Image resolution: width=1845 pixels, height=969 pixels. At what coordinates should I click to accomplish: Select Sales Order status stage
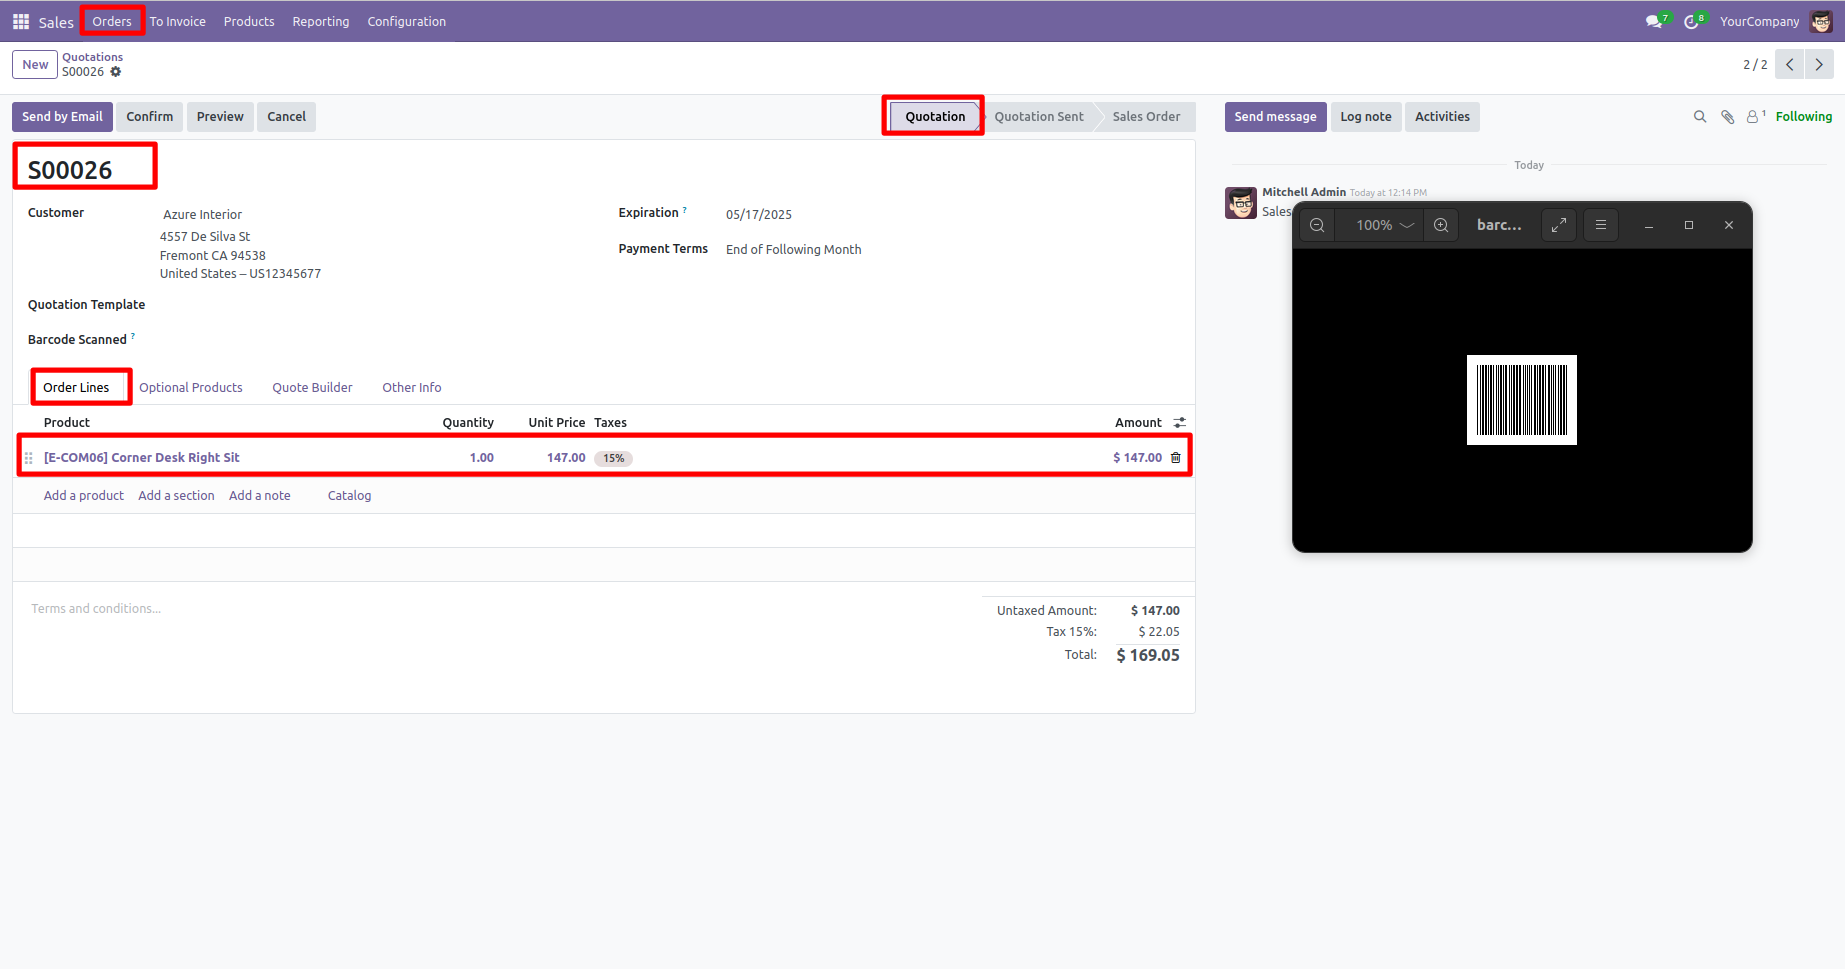click(x=1146, y=117)
